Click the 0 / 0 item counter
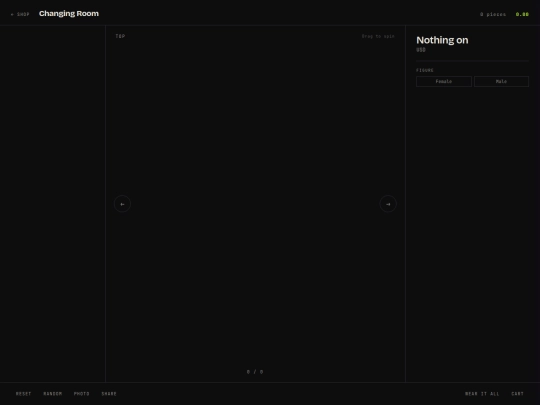540x405 pixels. pos(255,372)
